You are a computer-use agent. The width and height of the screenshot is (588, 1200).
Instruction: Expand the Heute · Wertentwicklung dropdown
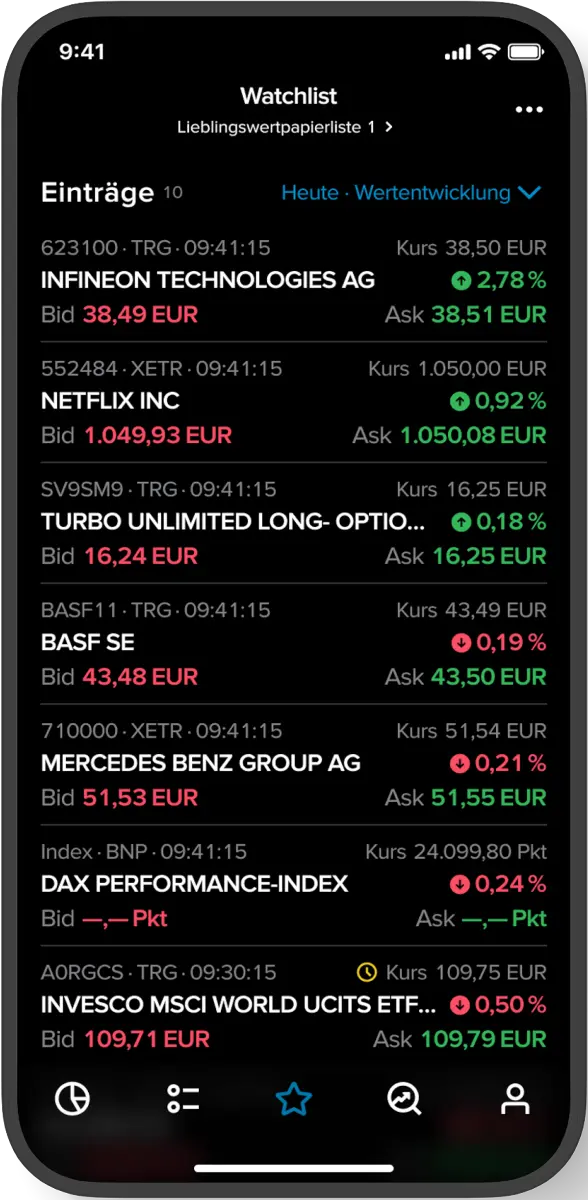411,193
